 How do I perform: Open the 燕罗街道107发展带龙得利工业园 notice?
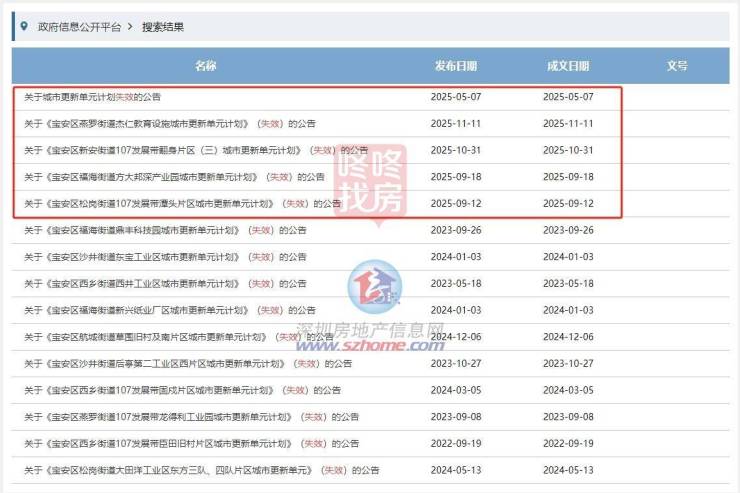(191, 417)
